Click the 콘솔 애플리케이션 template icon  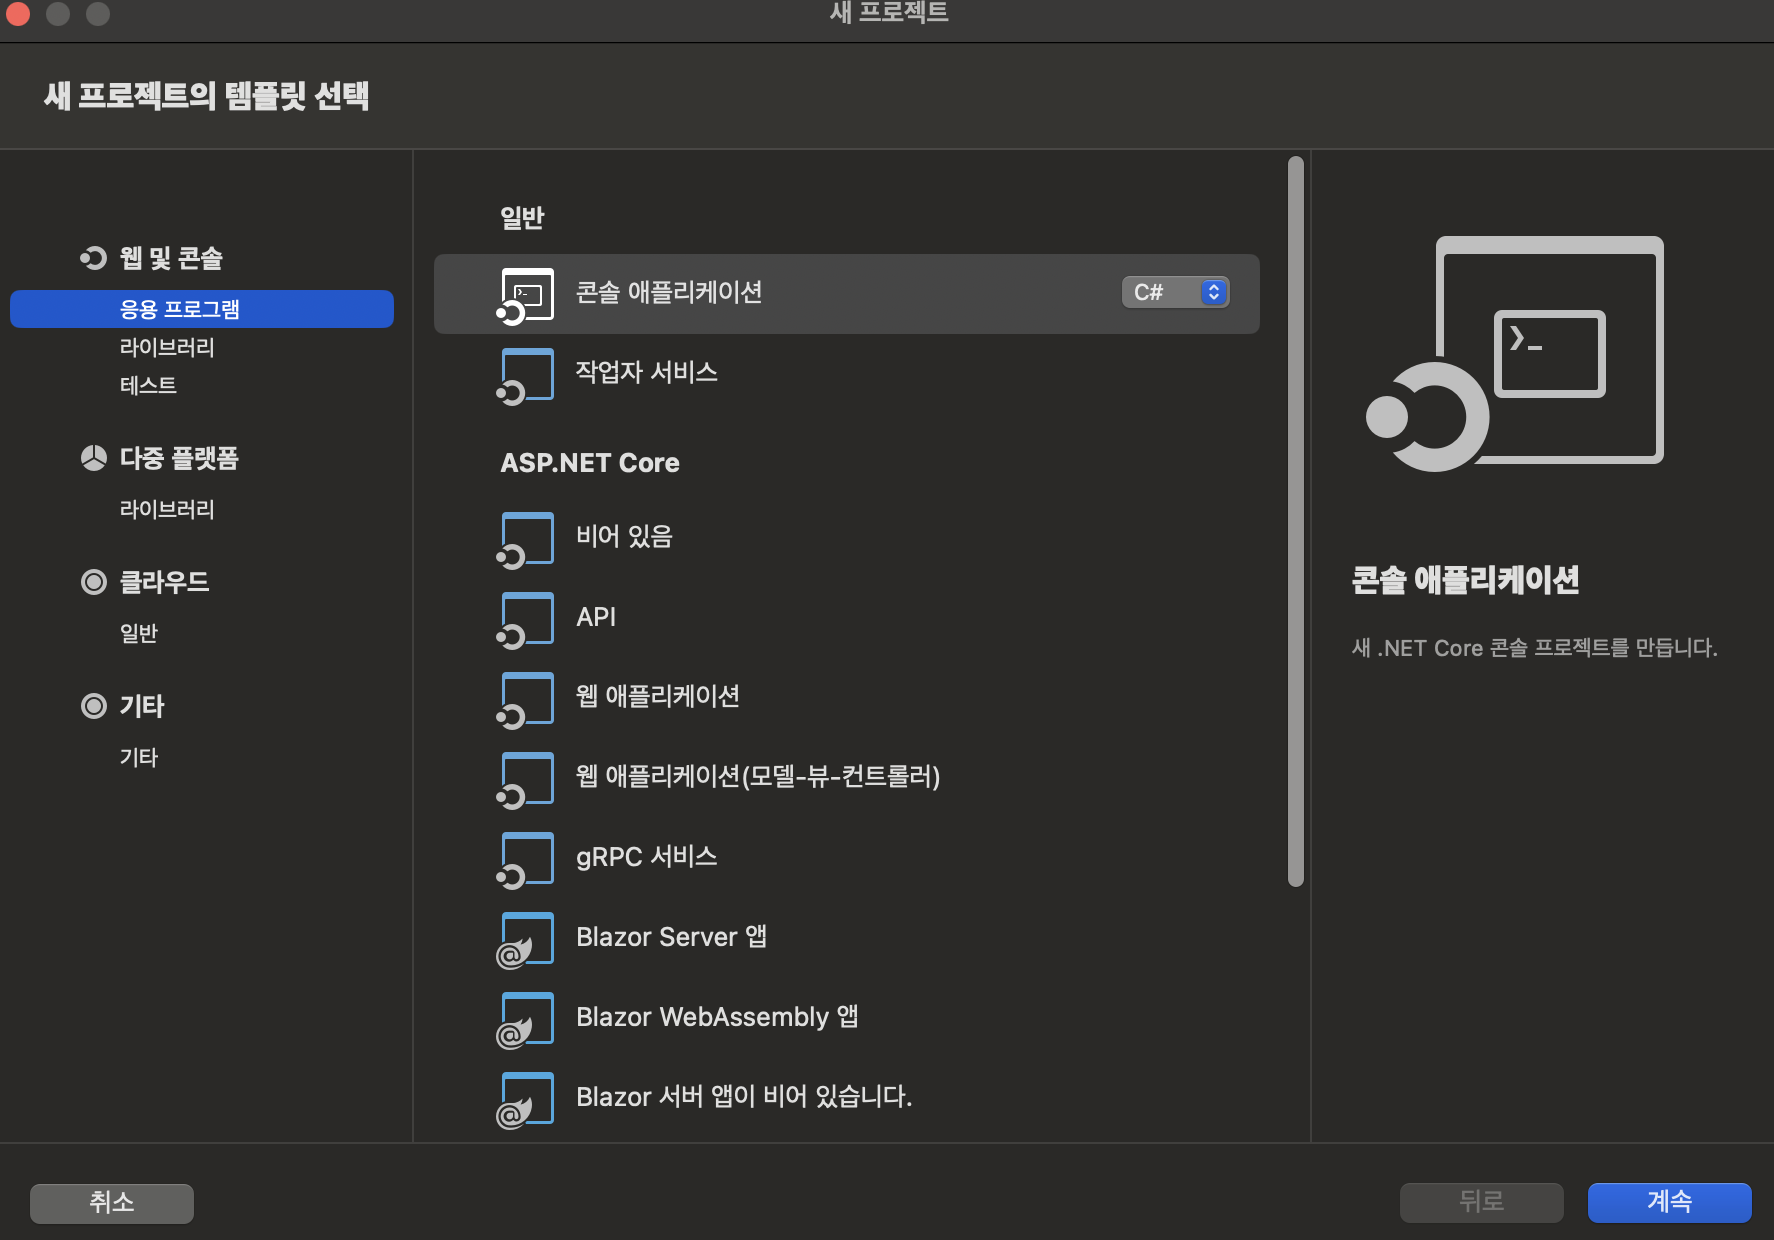point(526,296)
